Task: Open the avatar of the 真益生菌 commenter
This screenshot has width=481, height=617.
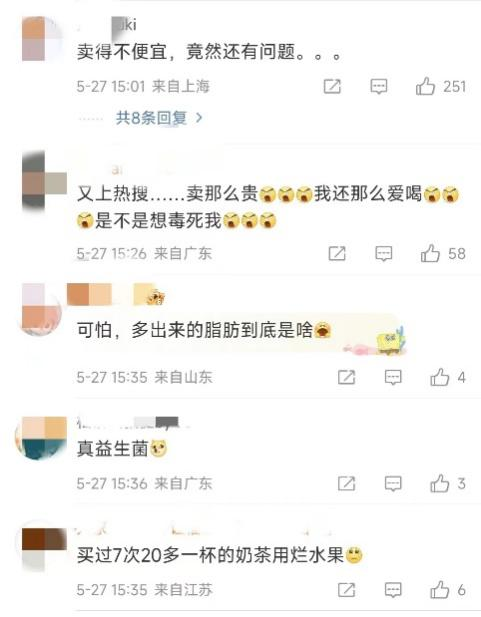Action: (x=41, y=438)
